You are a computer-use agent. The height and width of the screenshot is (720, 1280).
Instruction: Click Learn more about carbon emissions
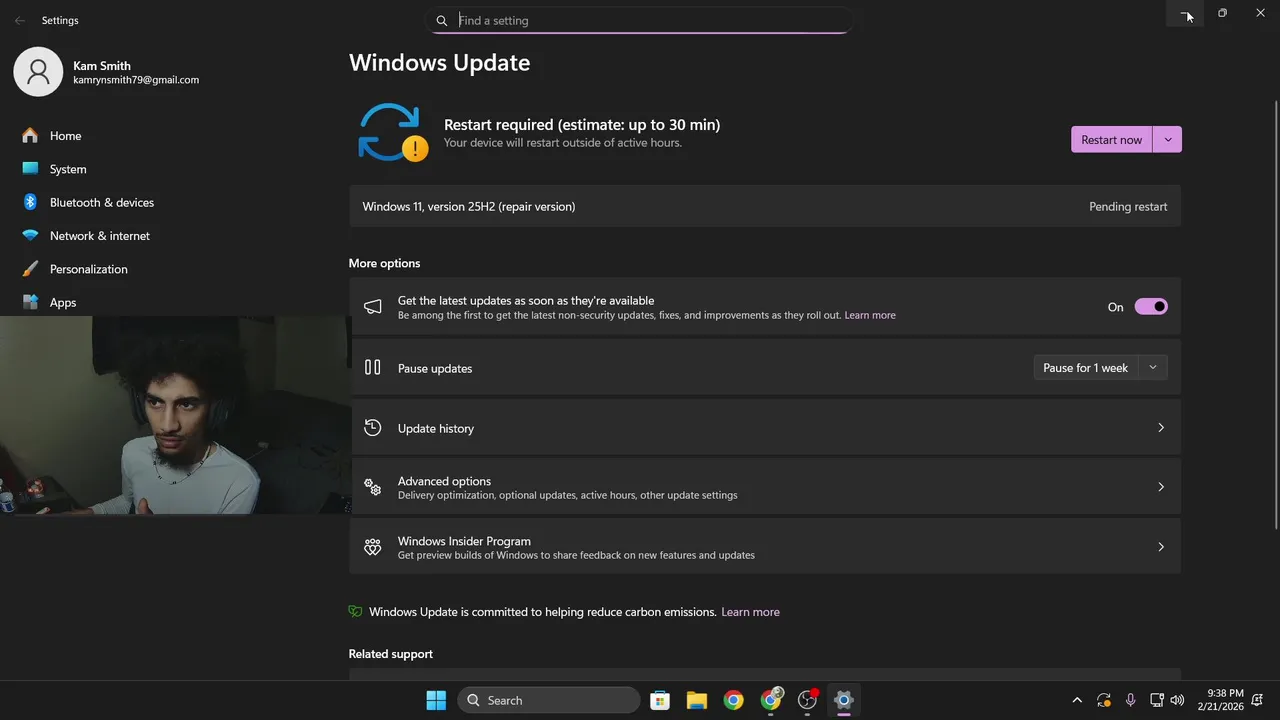point(750,612)
